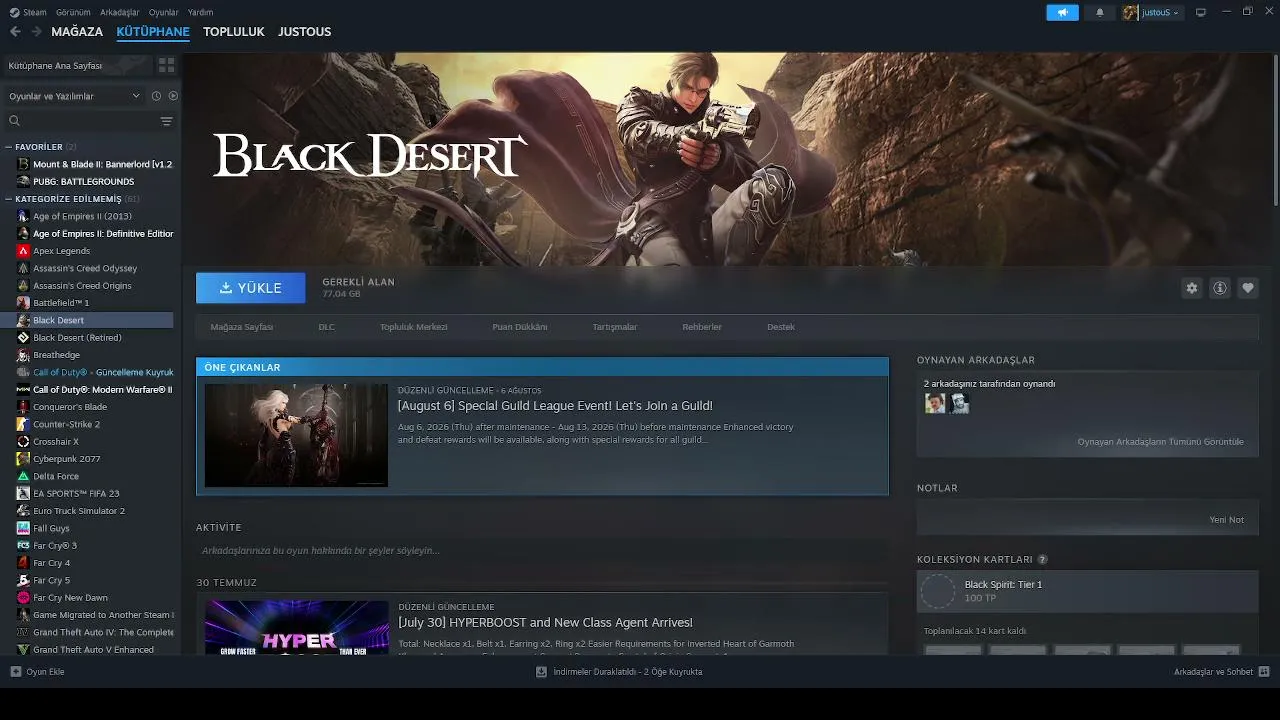Click the Cyberpunk 2077 game icon
This screenshot has height=720, width=1280.
[x=23, y=459]
